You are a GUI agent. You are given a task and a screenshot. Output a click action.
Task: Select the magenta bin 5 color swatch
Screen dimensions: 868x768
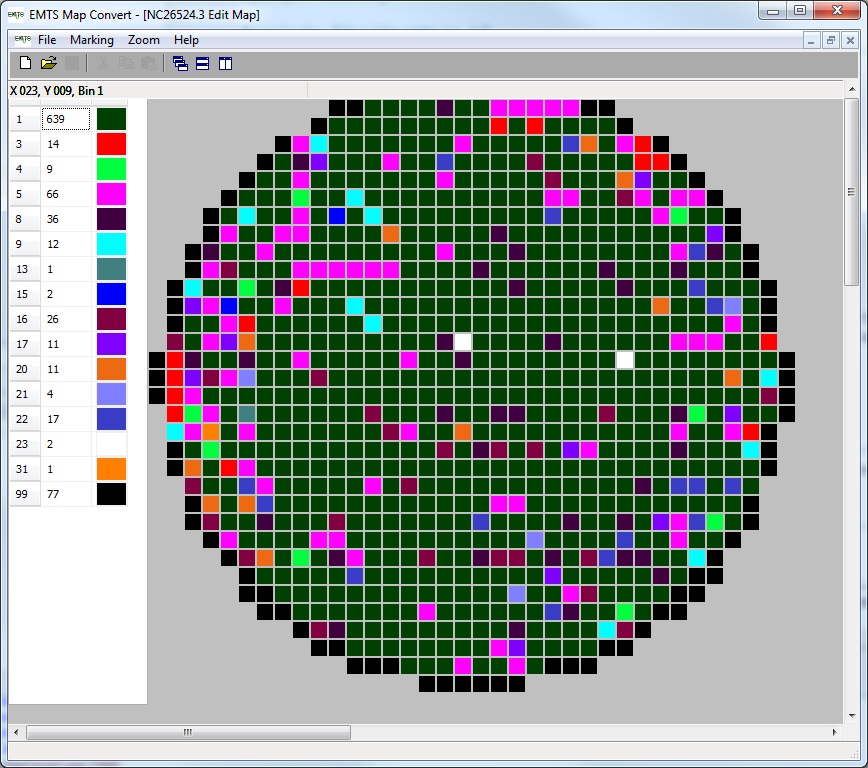111,194
